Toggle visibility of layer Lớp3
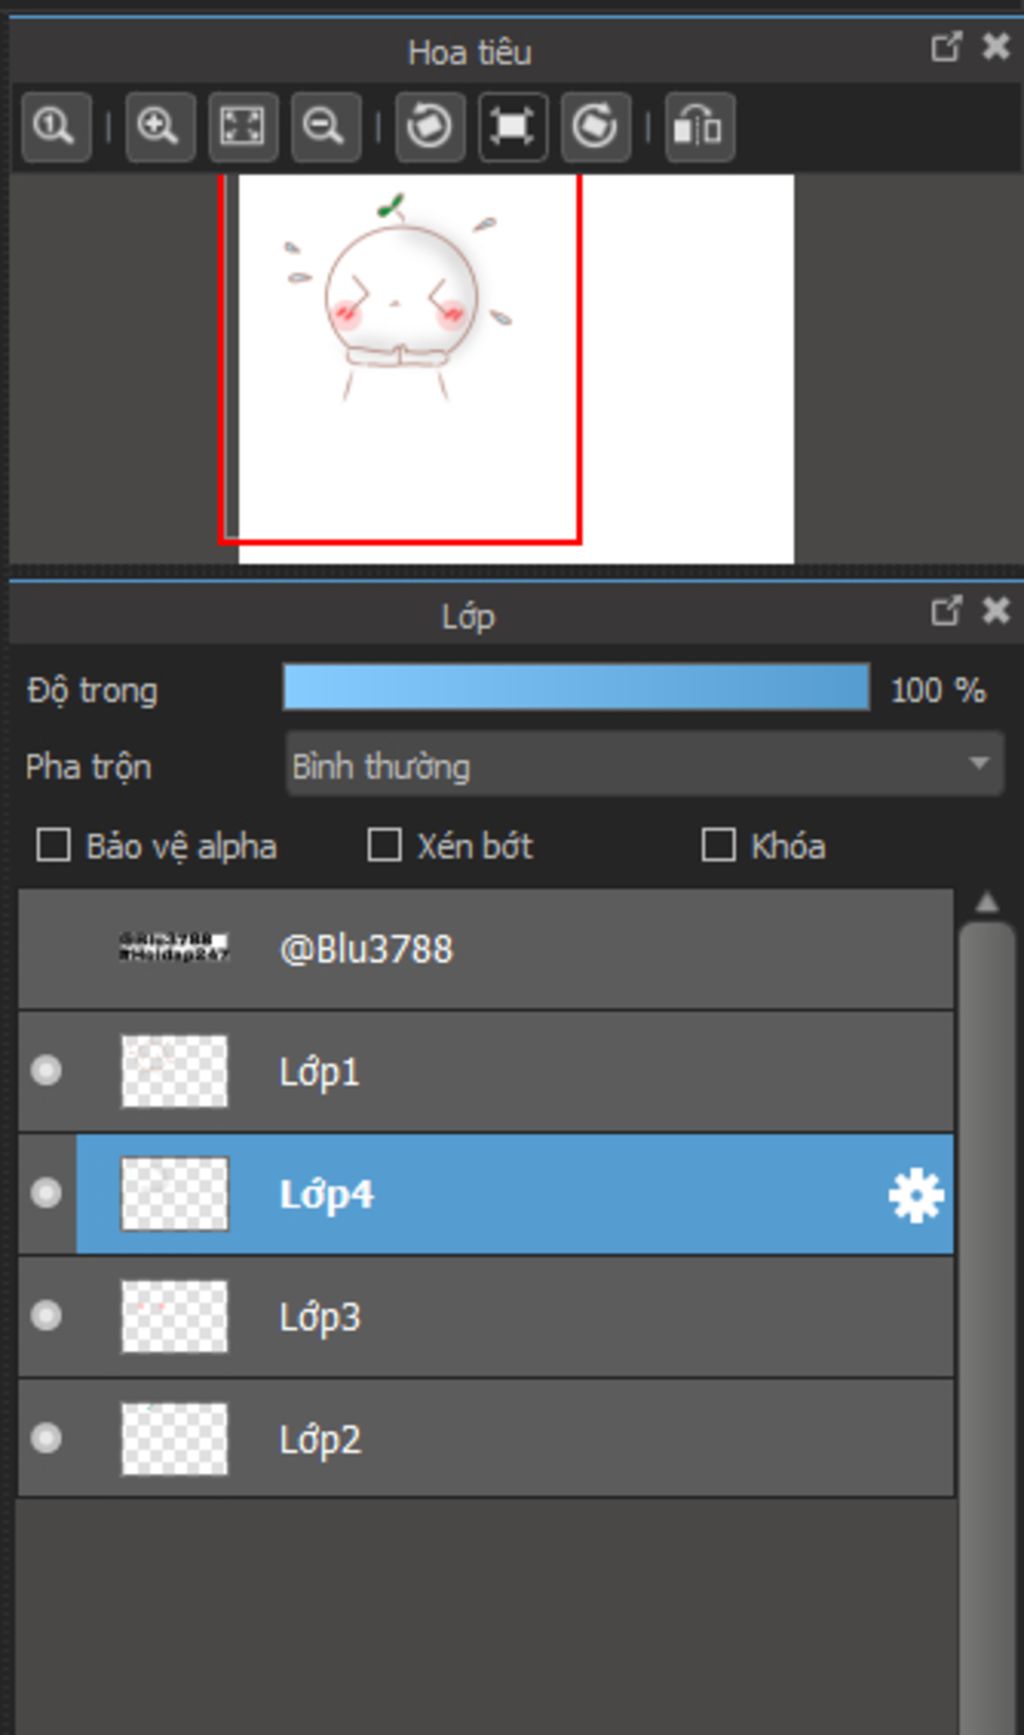This screenshot has height=1735, width=1024. 46,1315
